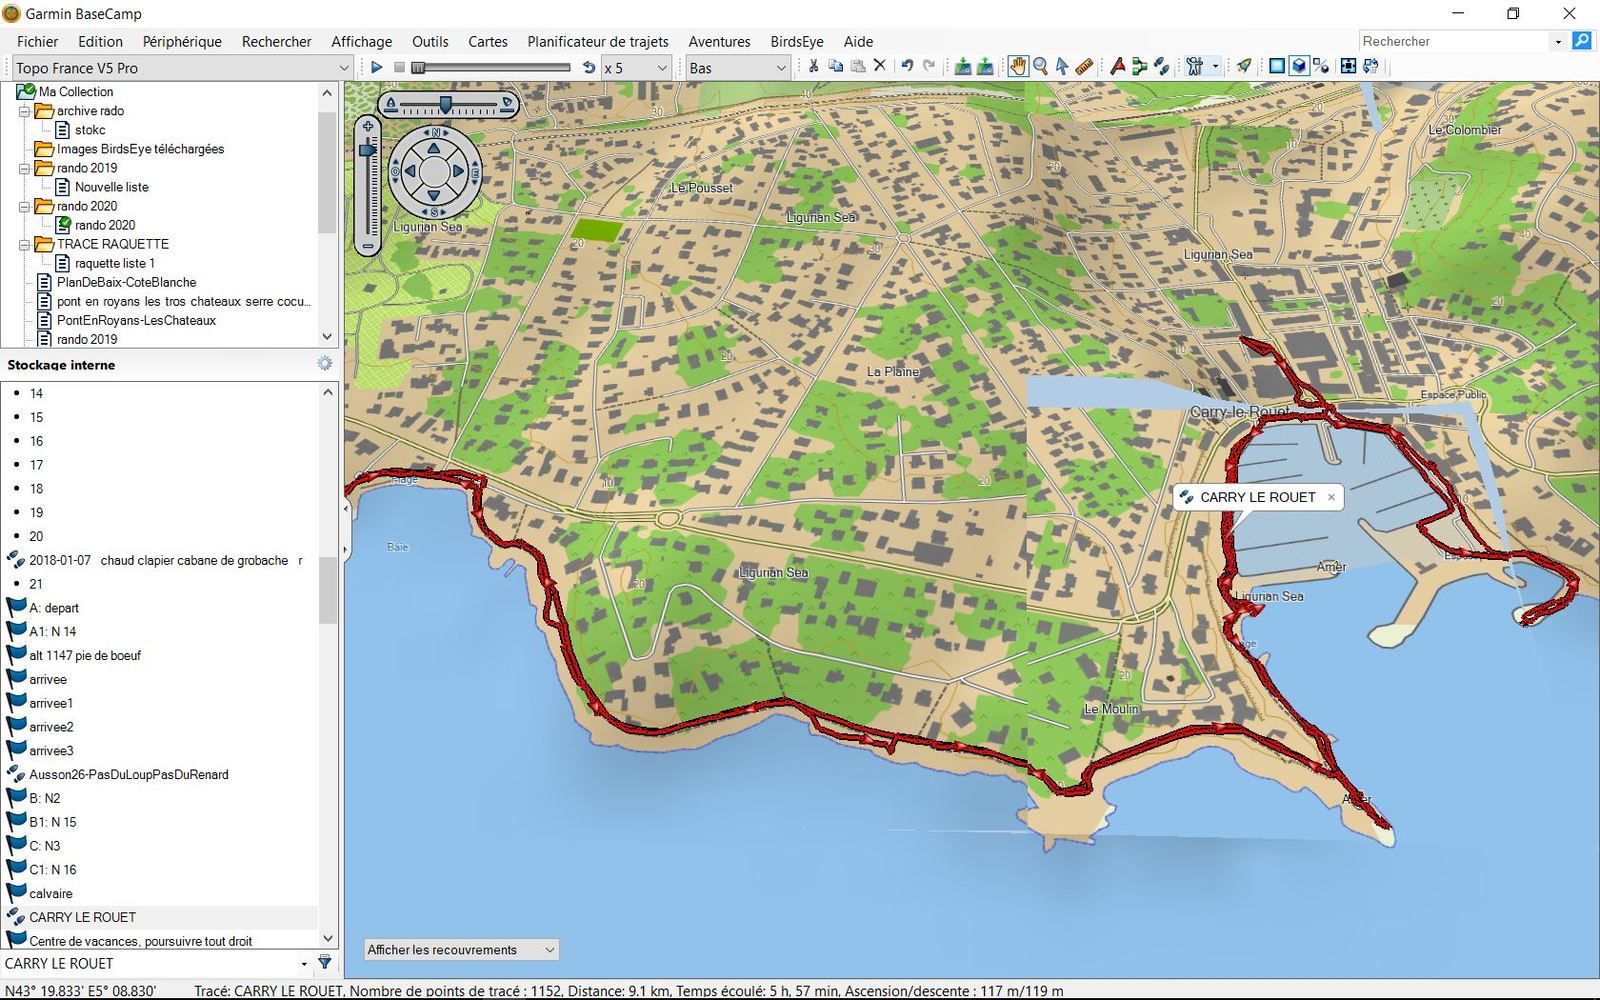Click the loop playback arrow icon
This screenshot has height=1000, width=1600.
point(588,67)
